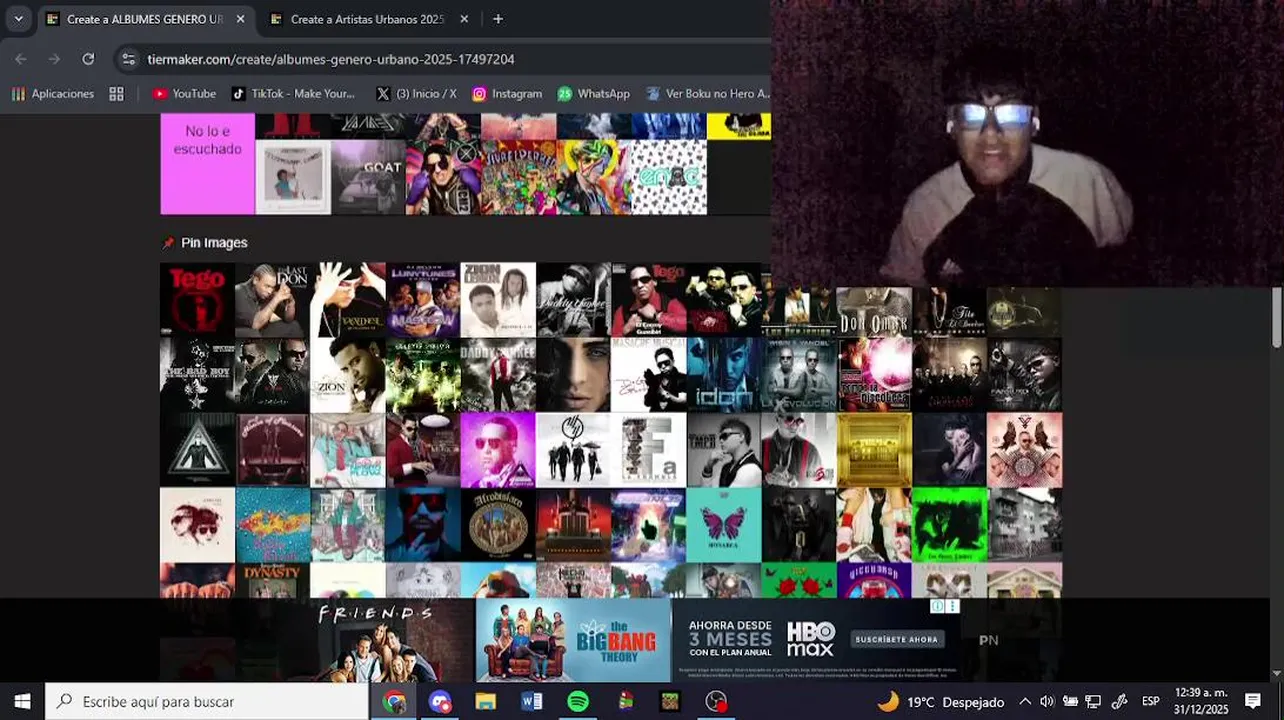Select the emoji-pattern white album cover in tier row
The width and height of the screenshot is (1284, 720).
[669, 177]
